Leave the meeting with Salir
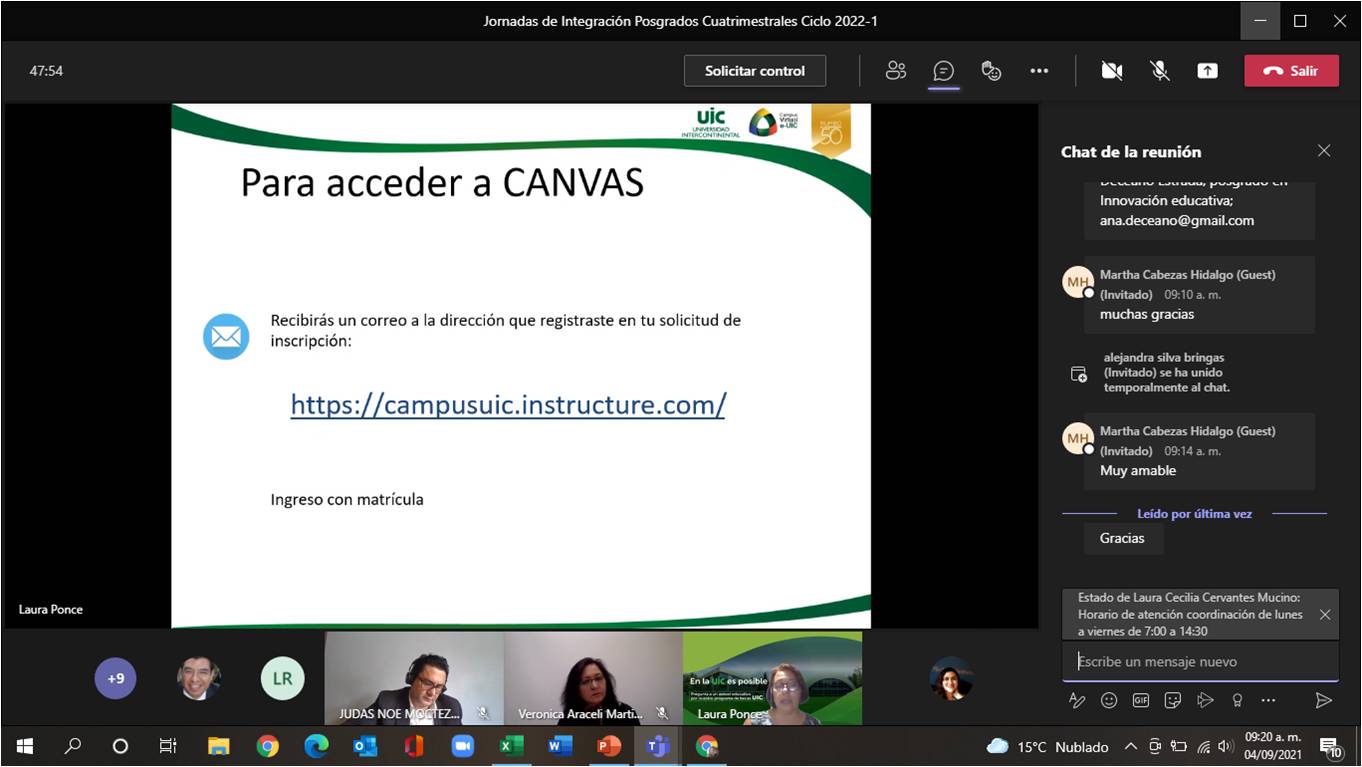Screen dimensions: 1362x767 pyautogui.click(x=1291, y=71)
